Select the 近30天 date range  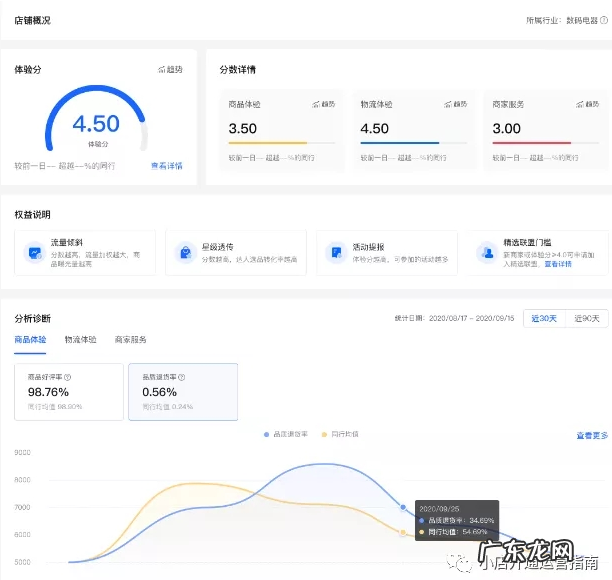(544, 318)
